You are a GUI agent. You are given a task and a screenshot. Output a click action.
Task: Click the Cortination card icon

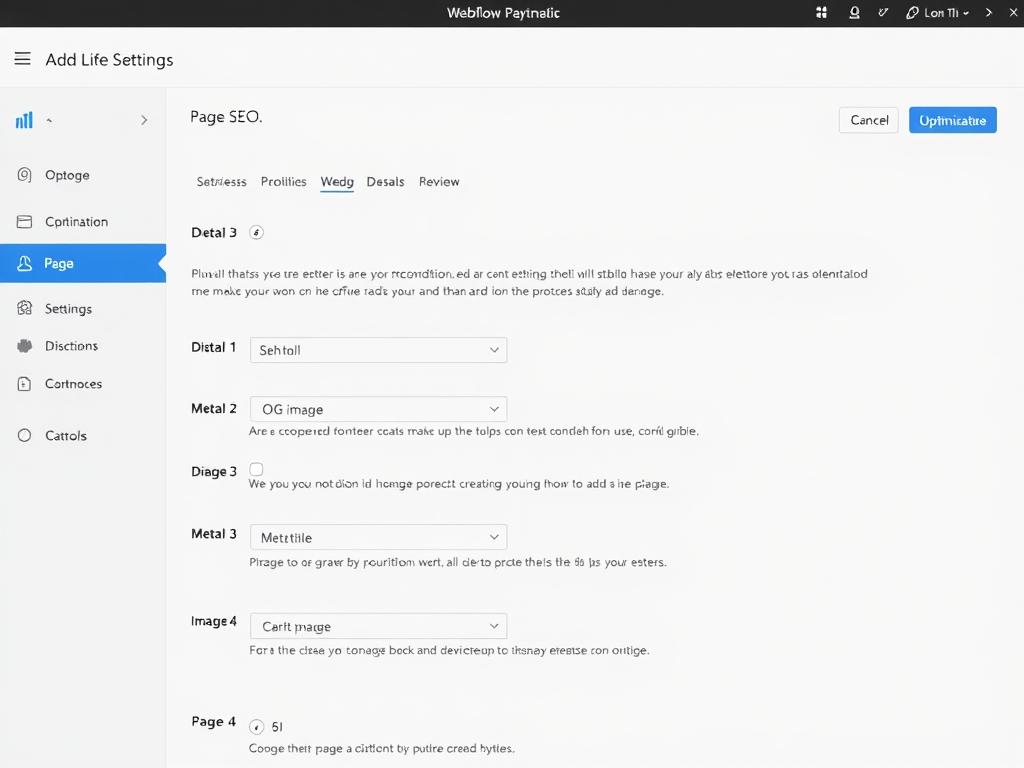coord(24,222)
